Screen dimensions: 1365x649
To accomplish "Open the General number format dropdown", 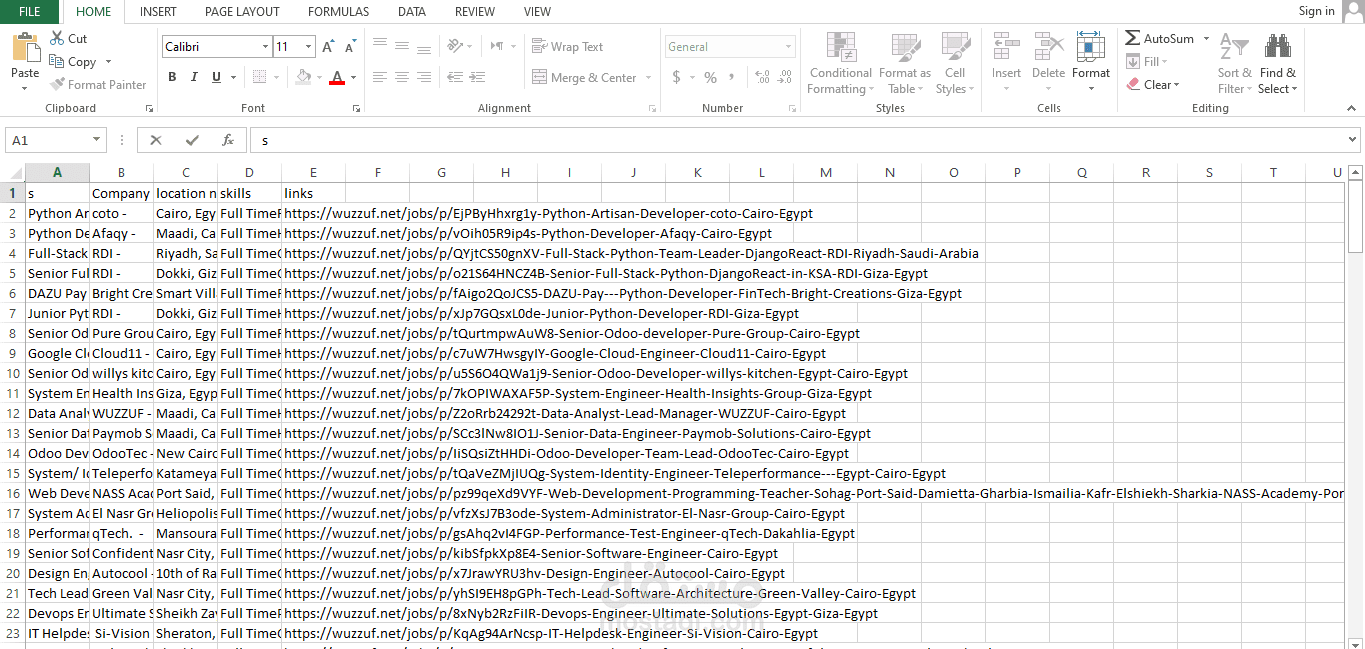I will (x=789, y=47).
